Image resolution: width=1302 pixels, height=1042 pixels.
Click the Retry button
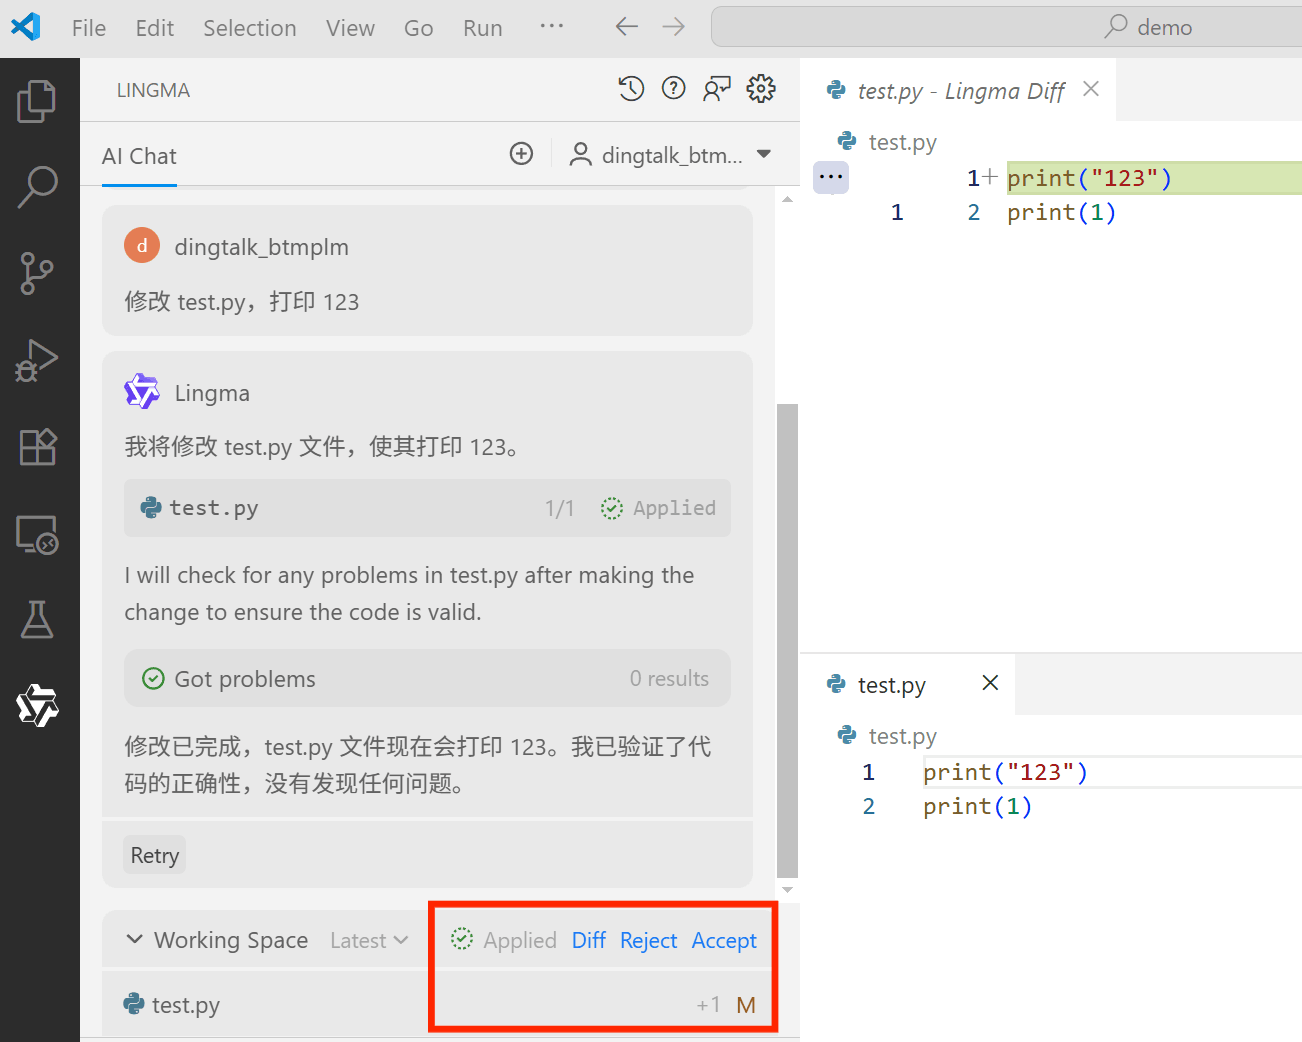(x=155, y=855)
